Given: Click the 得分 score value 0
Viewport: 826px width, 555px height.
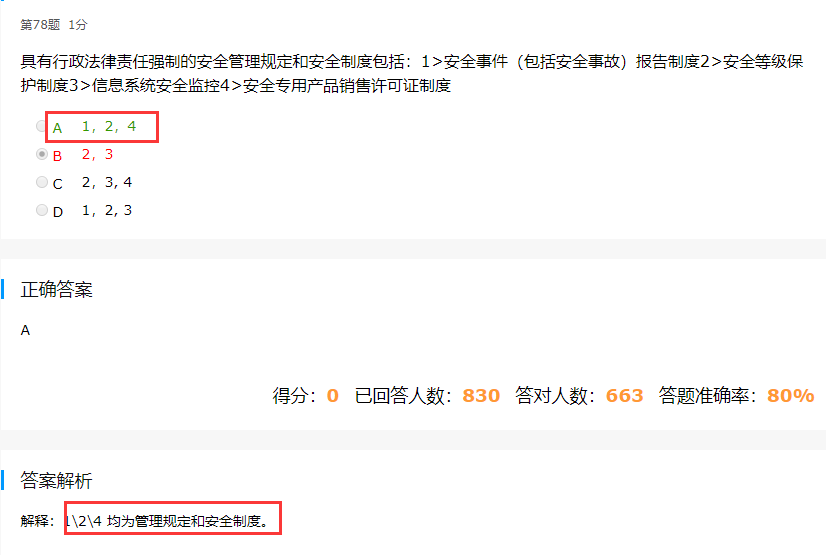Looking at the screenshot, I should [332, 395].
